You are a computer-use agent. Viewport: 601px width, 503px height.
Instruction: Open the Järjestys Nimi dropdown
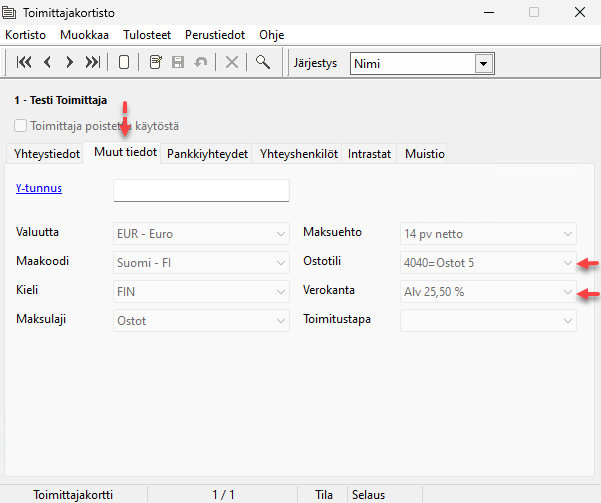coord(483,64)
